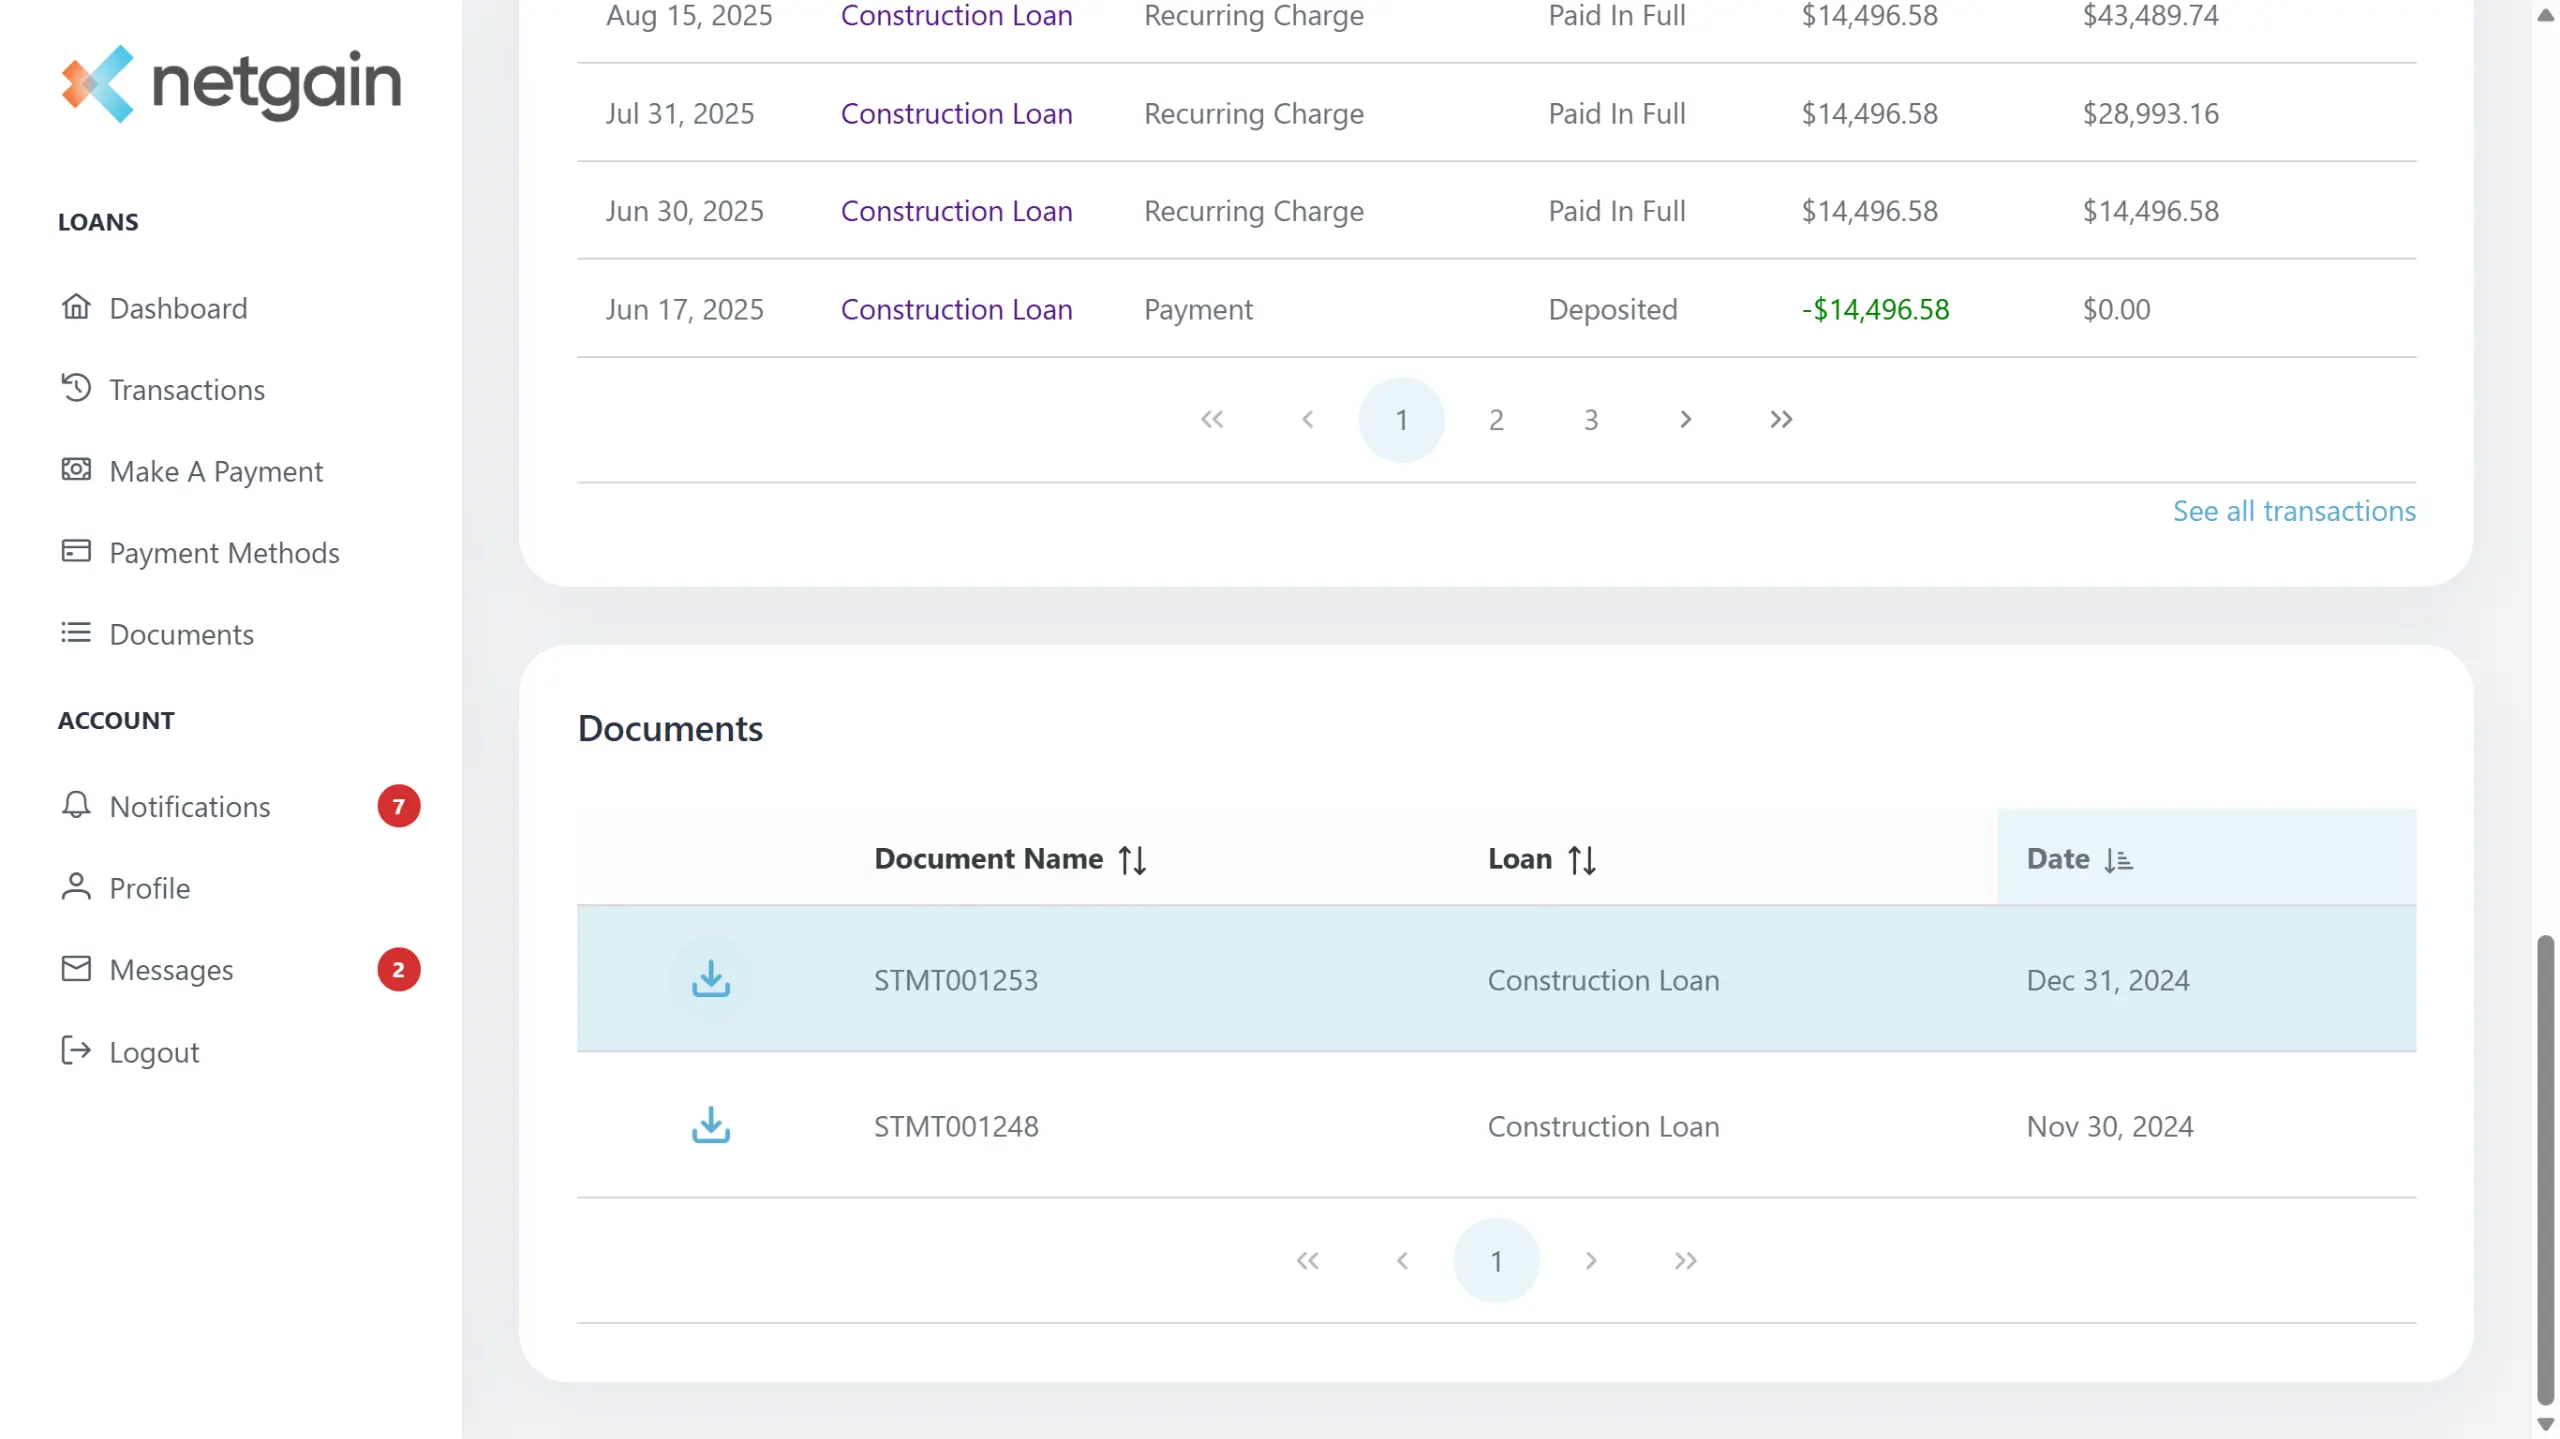The width and height of the screenshot is (2560, 1439).
Task: Open Transactions in the sidebar
Action: [x=186, y=389]
